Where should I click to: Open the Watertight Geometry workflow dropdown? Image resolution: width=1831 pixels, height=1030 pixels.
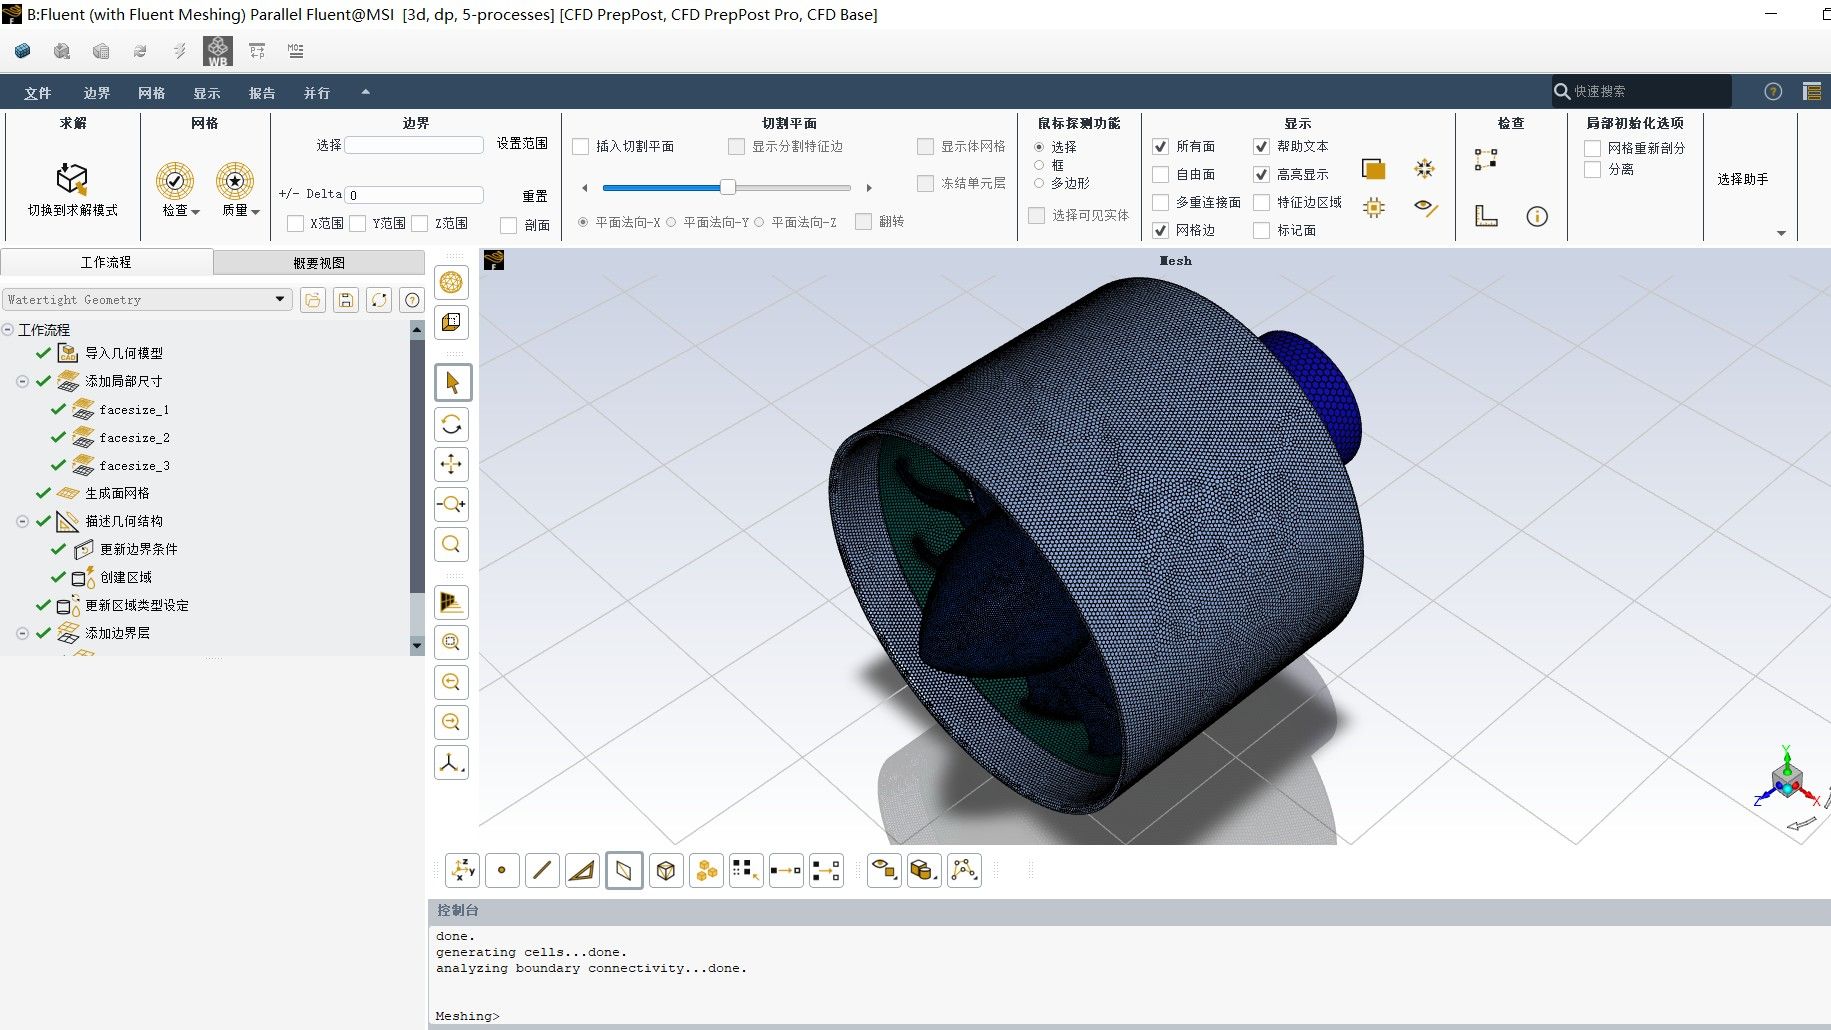[x=280, y=299]
